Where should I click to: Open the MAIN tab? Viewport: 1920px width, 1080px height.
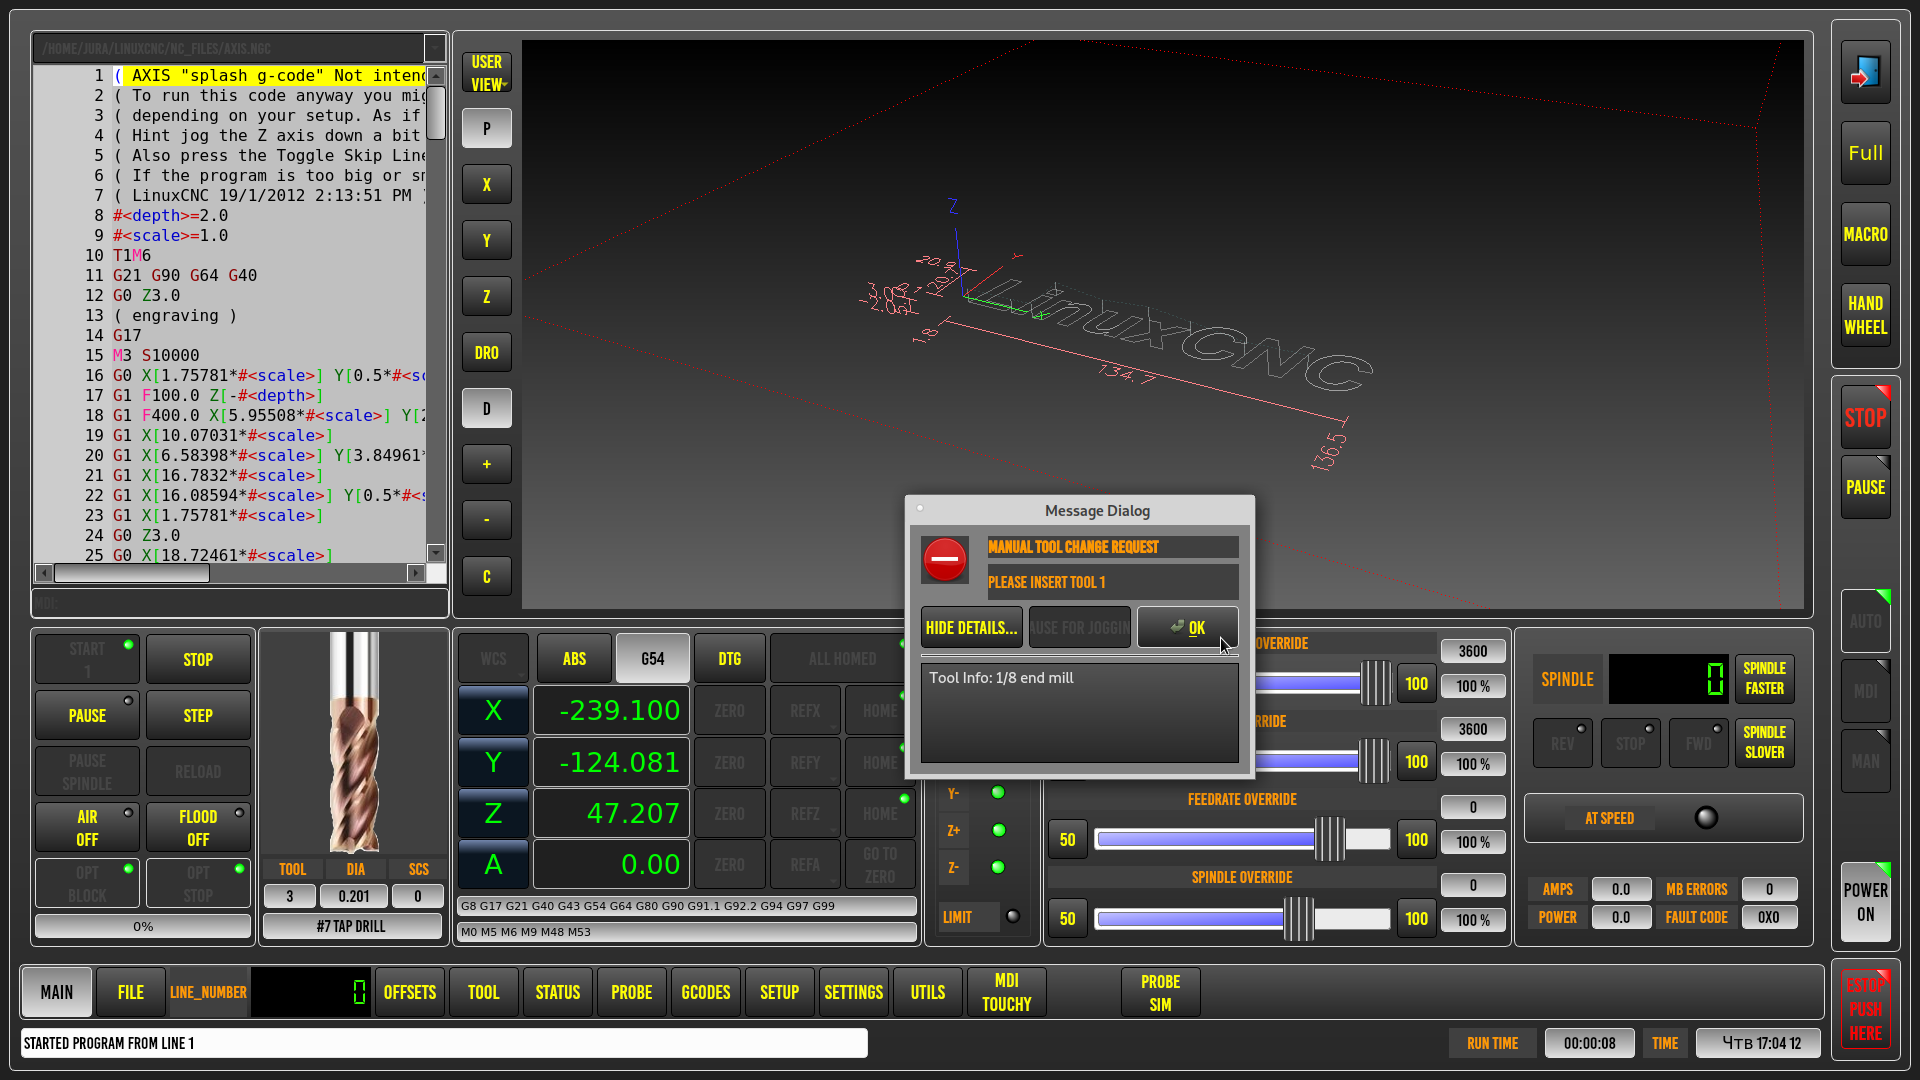[57, 993]
